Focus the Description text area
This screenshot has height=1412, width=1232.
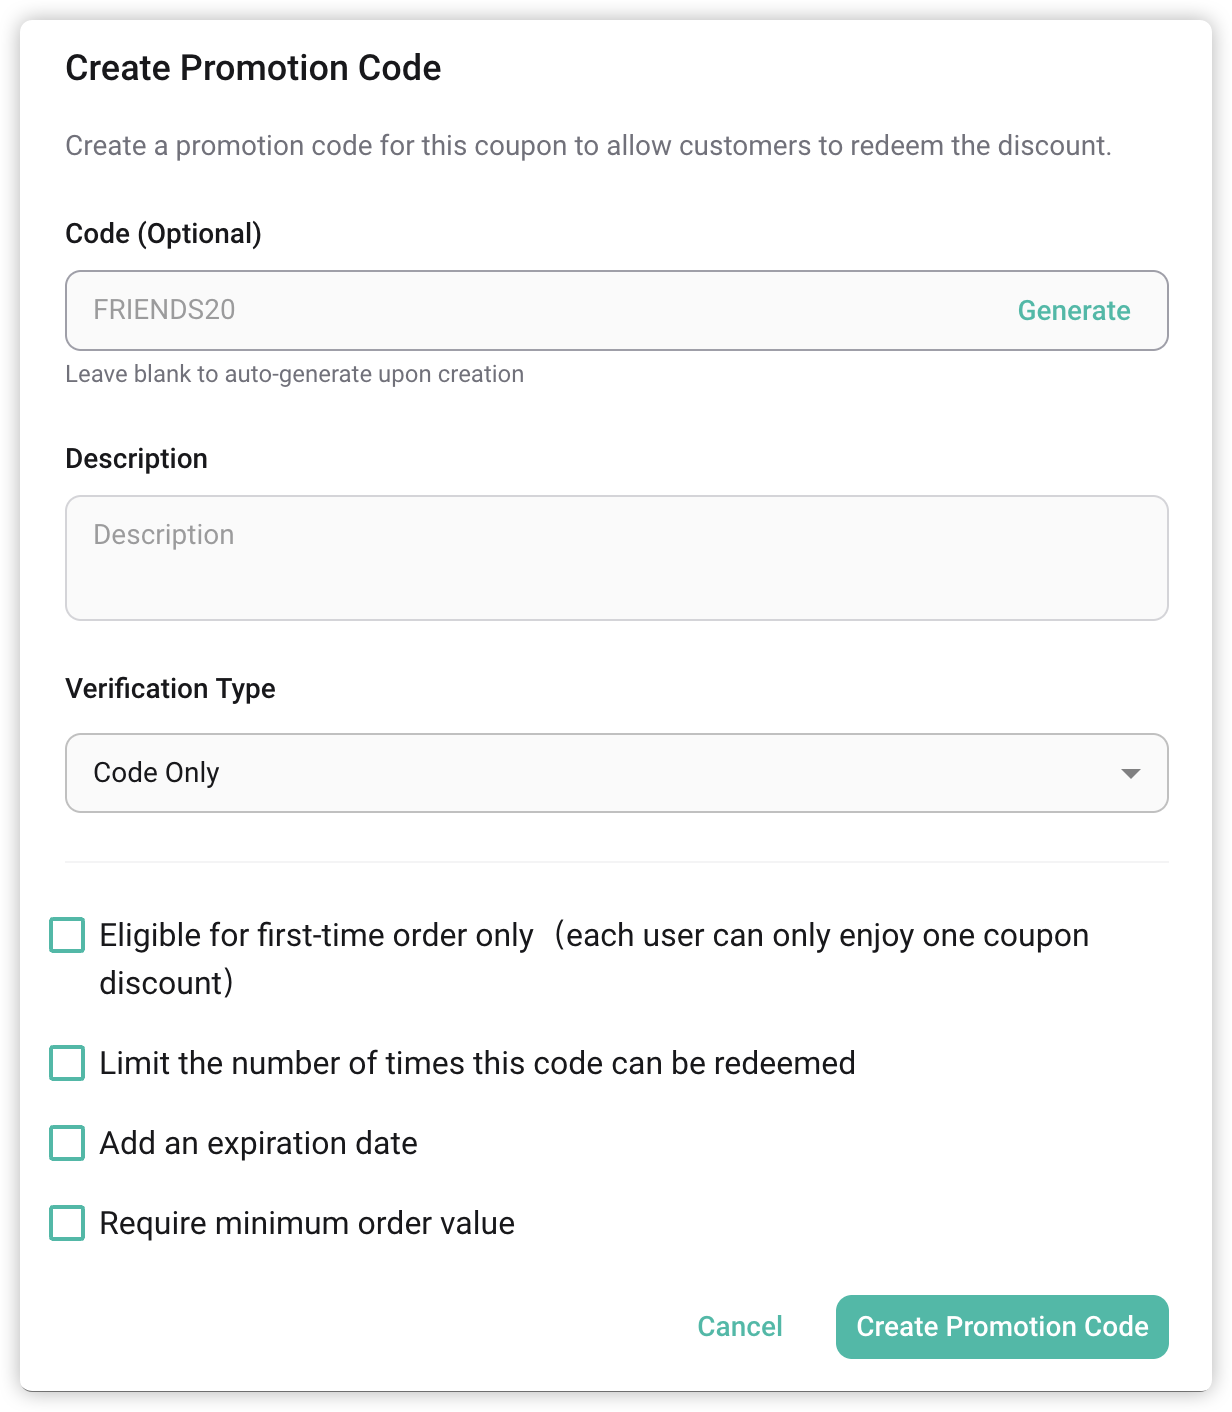(616, 558)
